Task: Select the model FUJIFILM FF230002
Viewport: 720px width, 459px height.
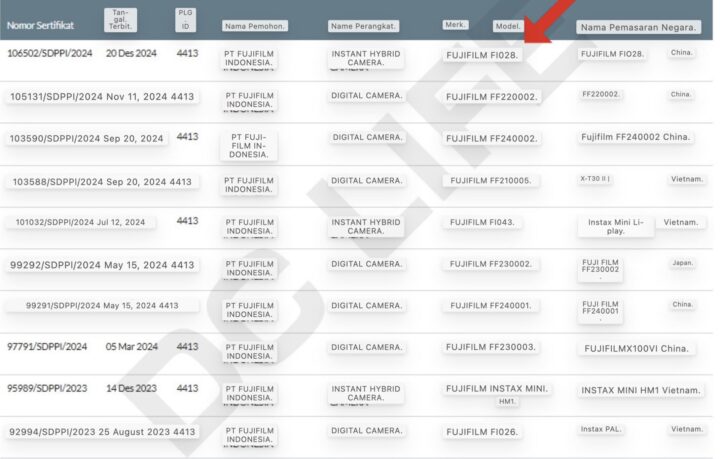Action: tap(491, 264)
